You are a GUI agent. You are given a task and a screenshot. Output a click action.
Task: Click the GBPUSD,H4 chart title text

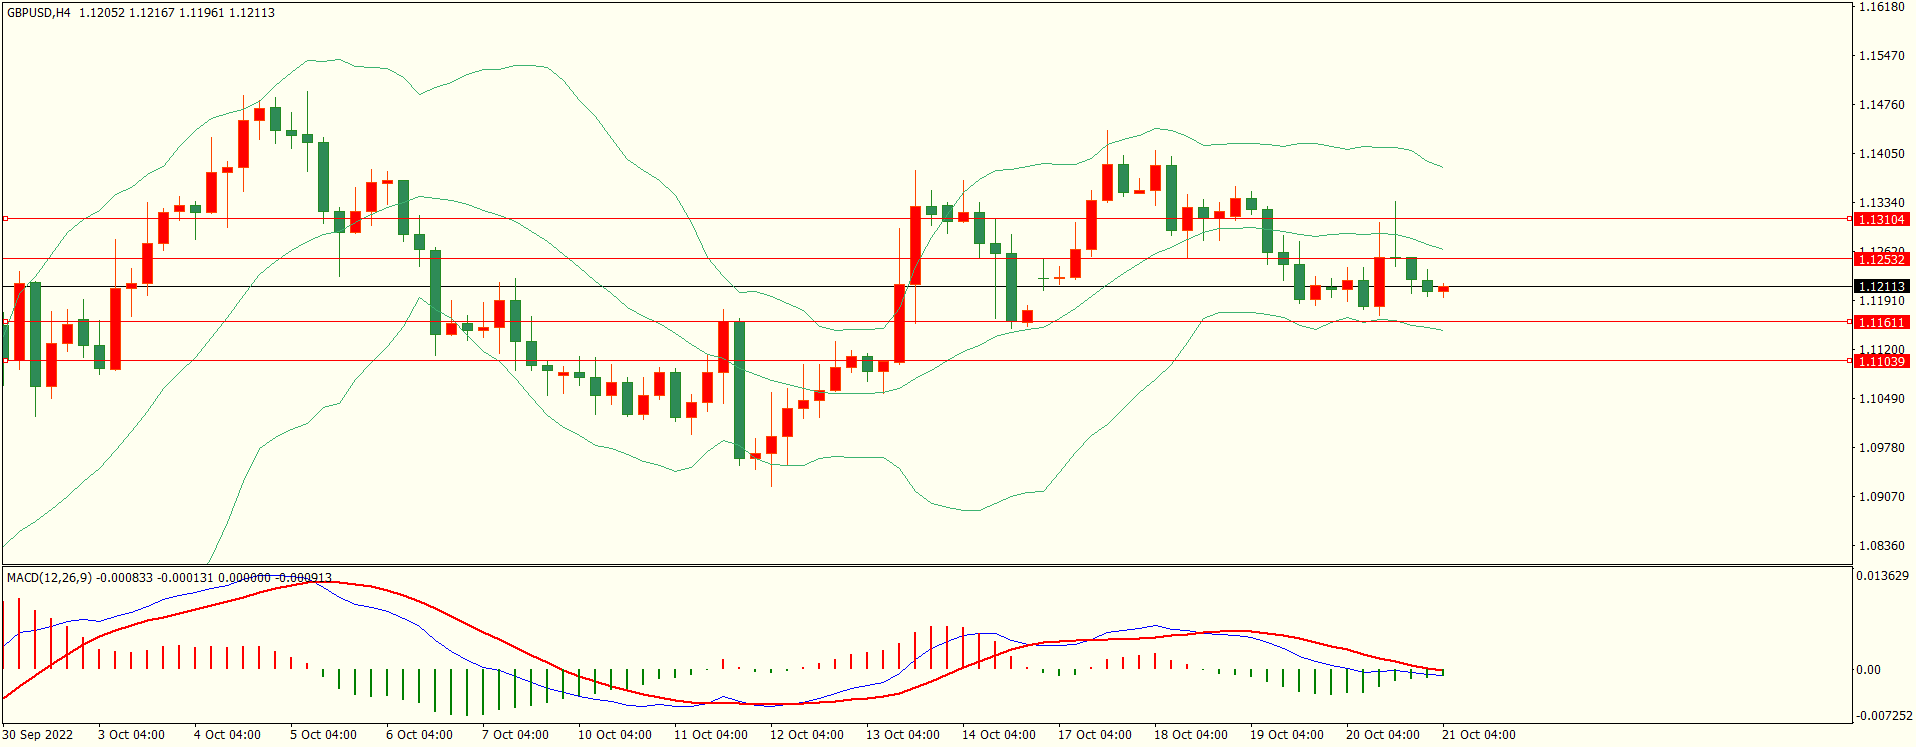pyautogui.click(x=39, y=13)
